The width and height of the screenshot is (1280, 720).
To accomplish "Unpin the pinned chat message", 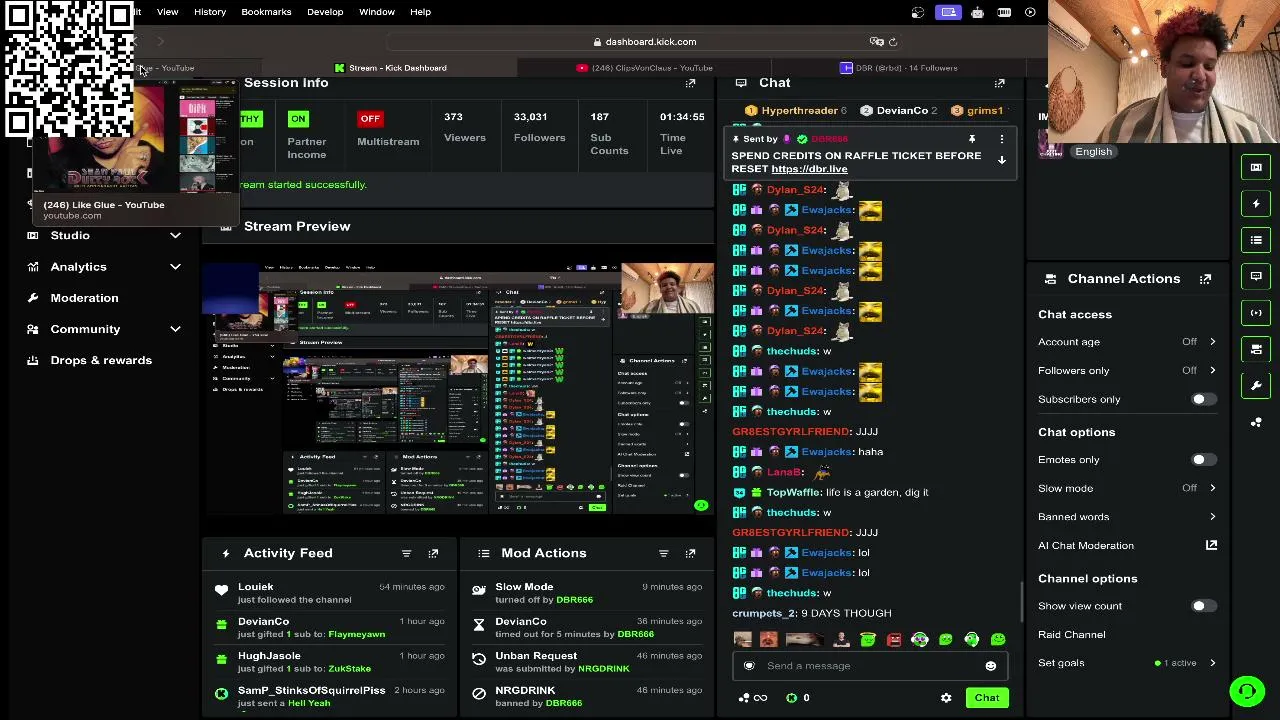I will coord(971,139).
